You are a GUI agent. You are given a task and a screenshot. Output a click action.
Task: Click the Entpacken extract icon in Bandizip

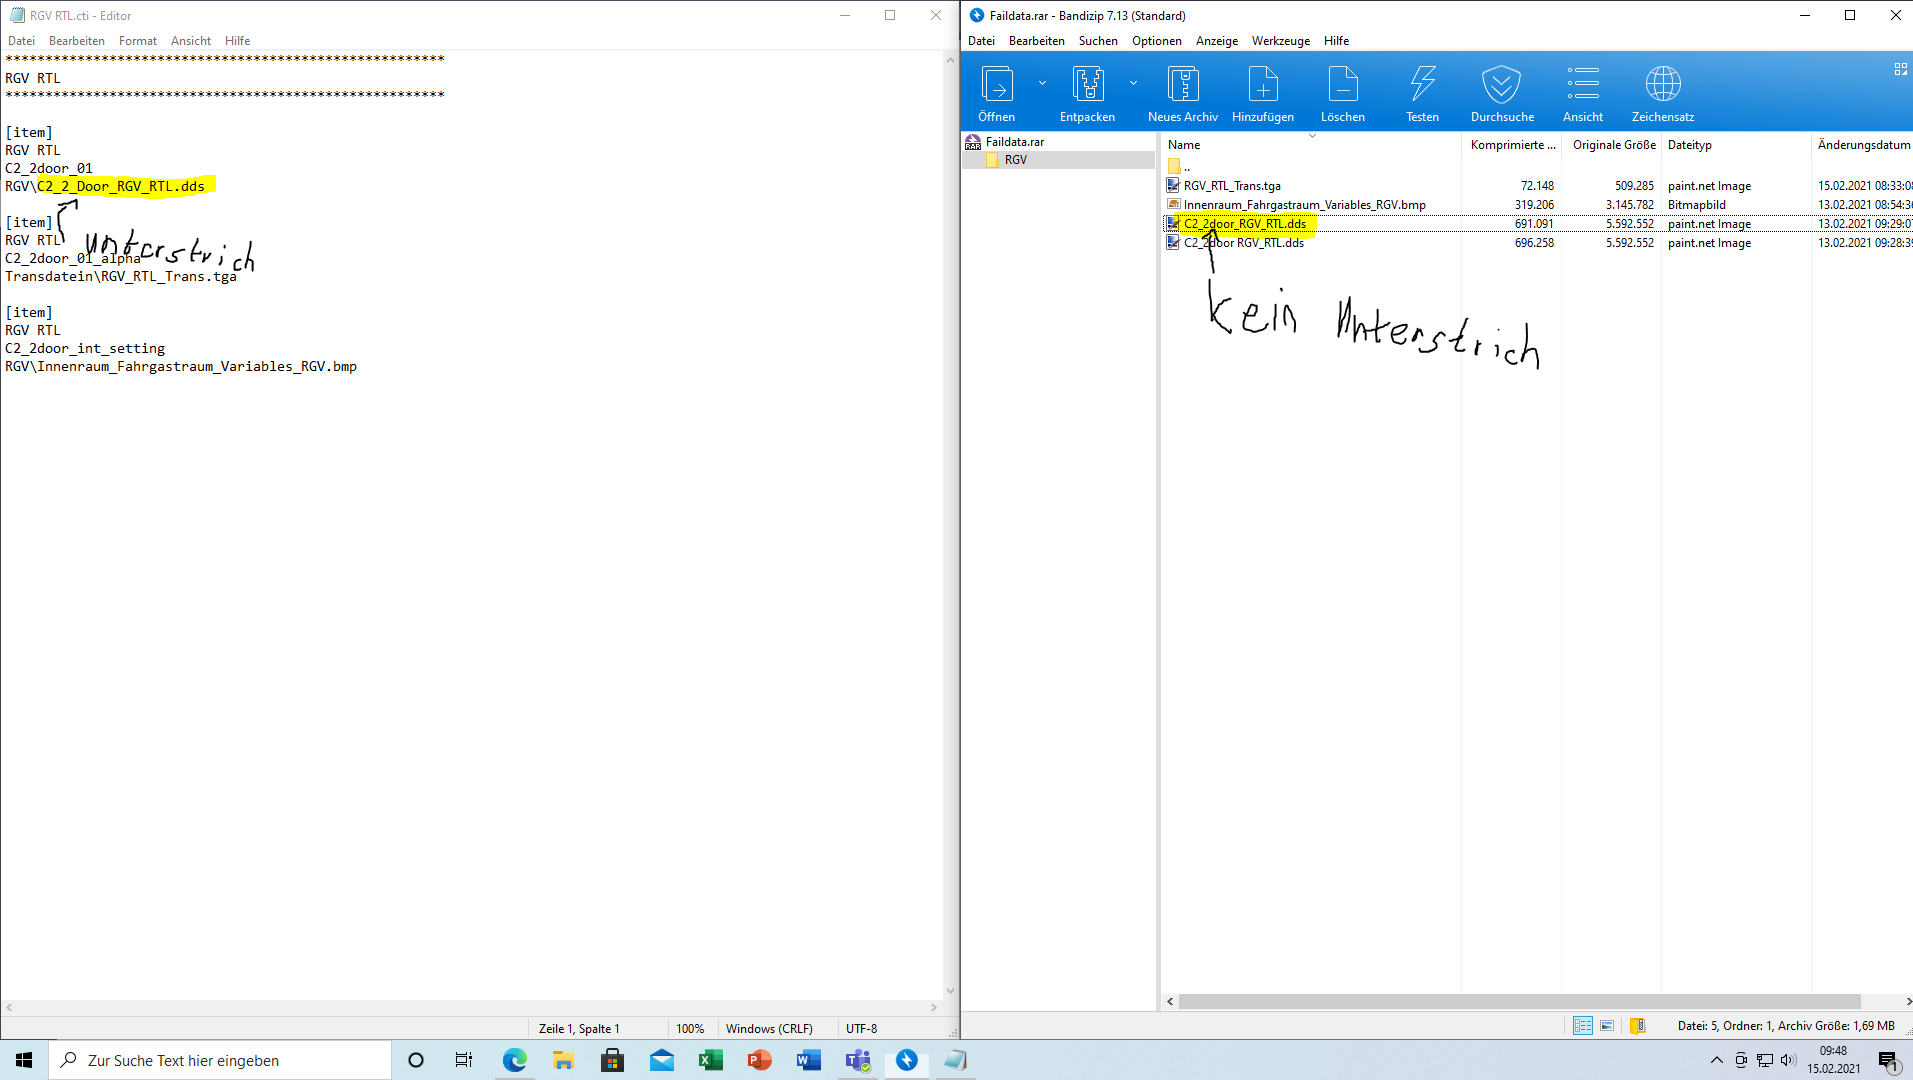[x=1087, y=85]
